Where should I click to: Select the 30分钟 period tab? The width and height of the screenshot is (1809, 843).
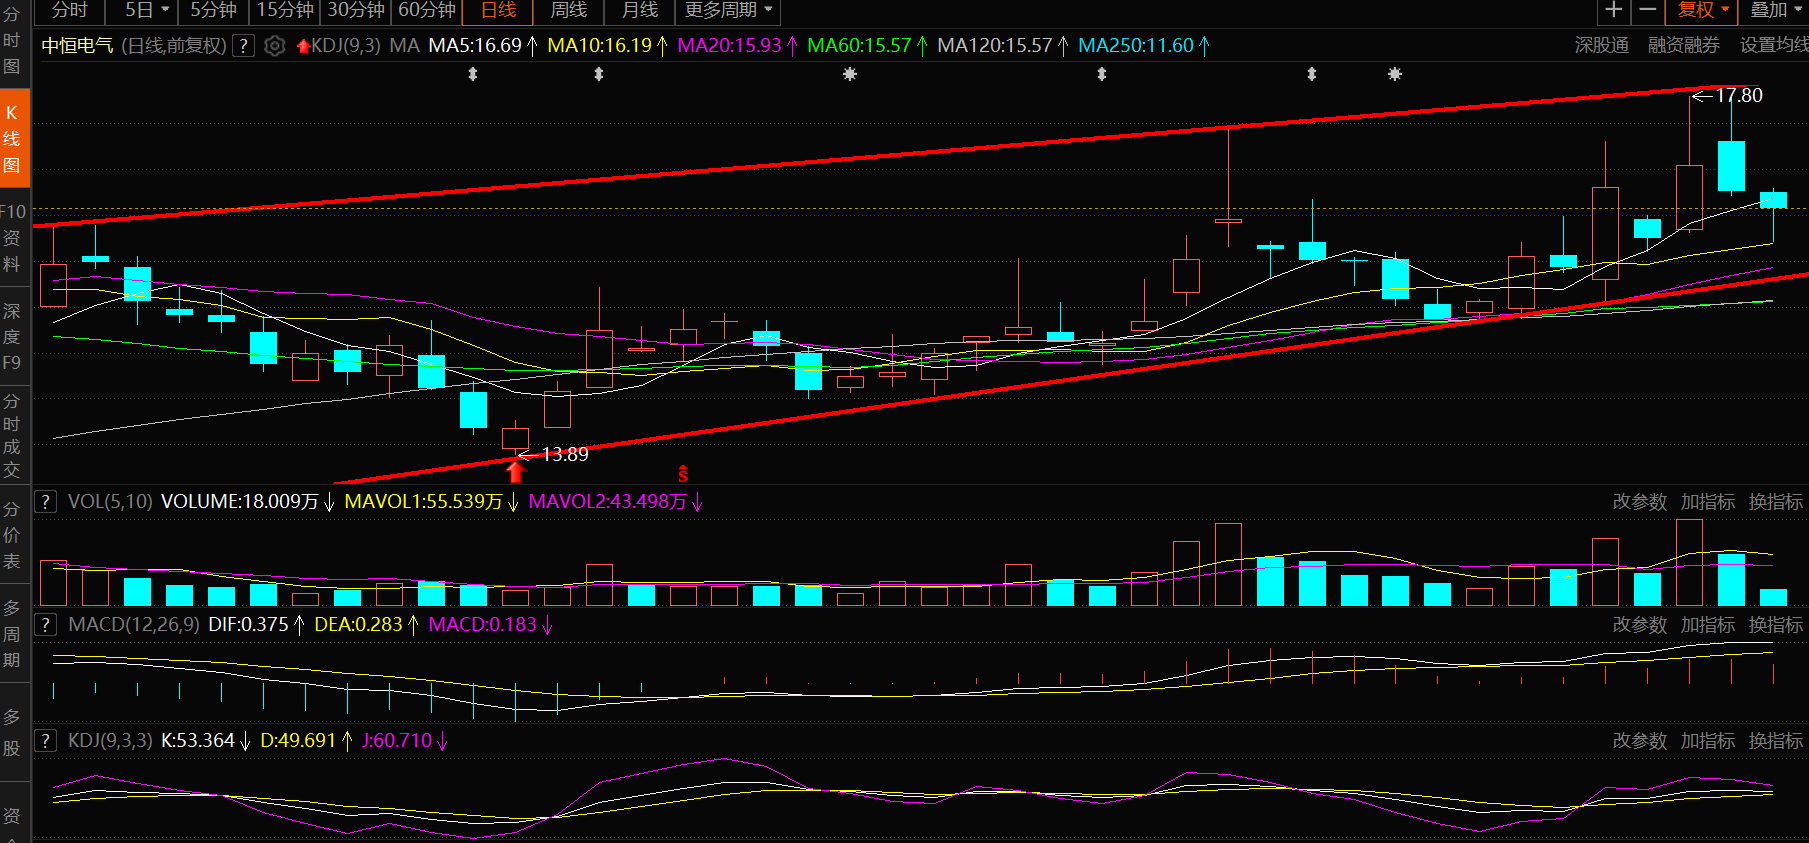pyautogui.click(x=356, y=11)
